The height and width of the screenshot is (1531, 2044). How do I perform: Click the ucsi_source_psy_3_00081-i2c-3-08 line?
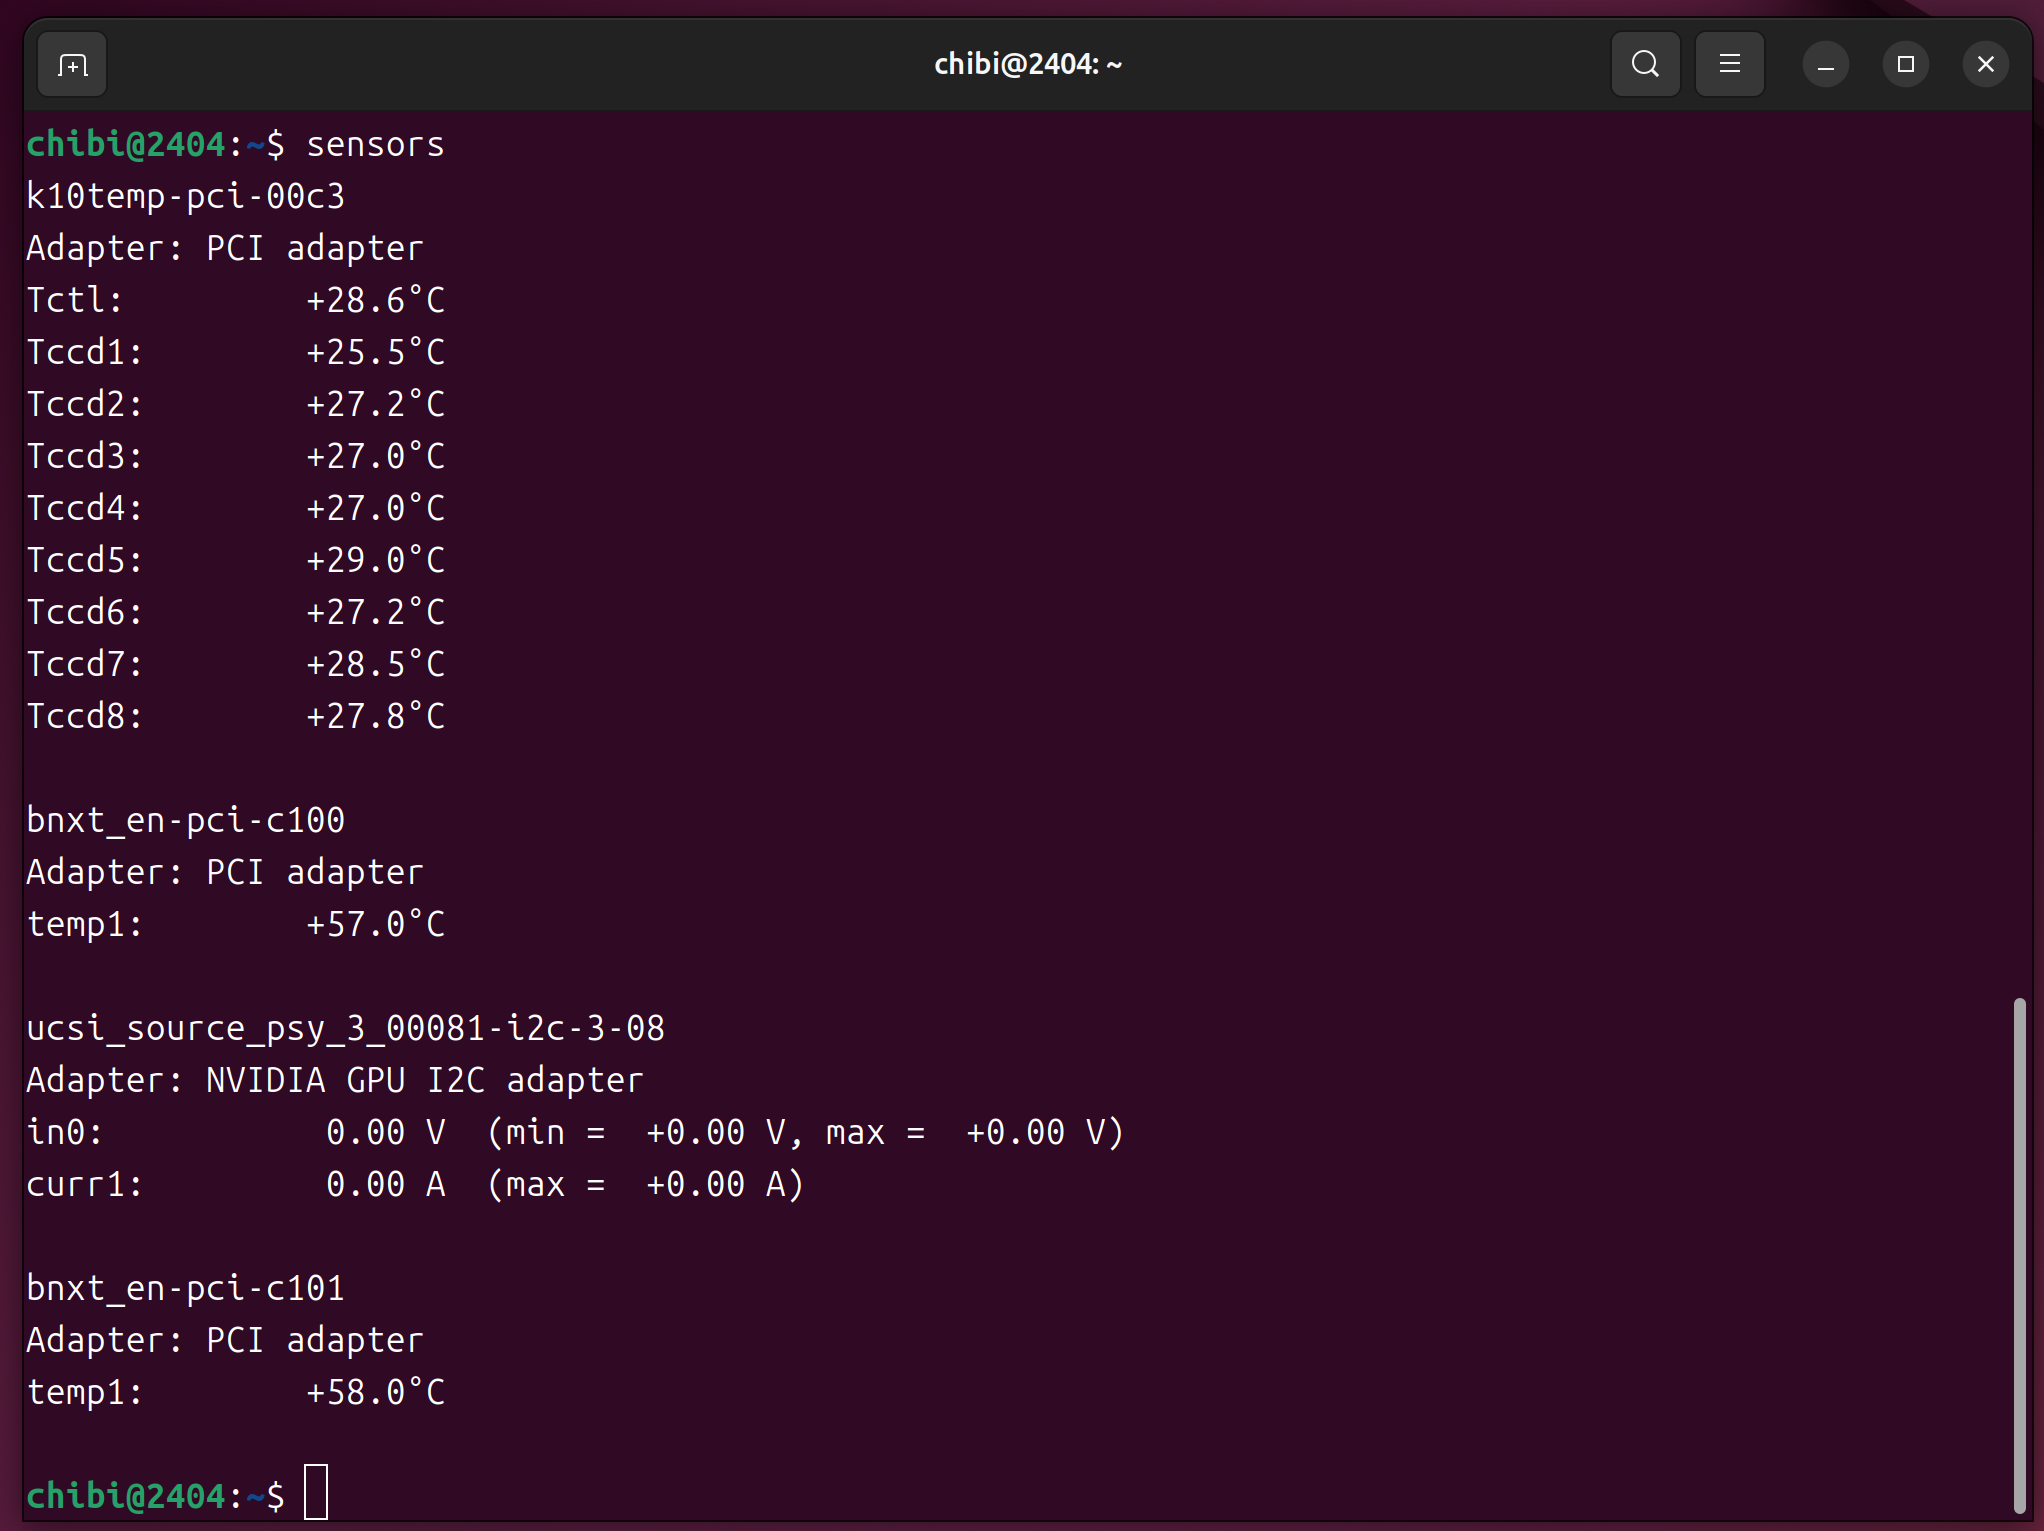(x=345, y=1029)
